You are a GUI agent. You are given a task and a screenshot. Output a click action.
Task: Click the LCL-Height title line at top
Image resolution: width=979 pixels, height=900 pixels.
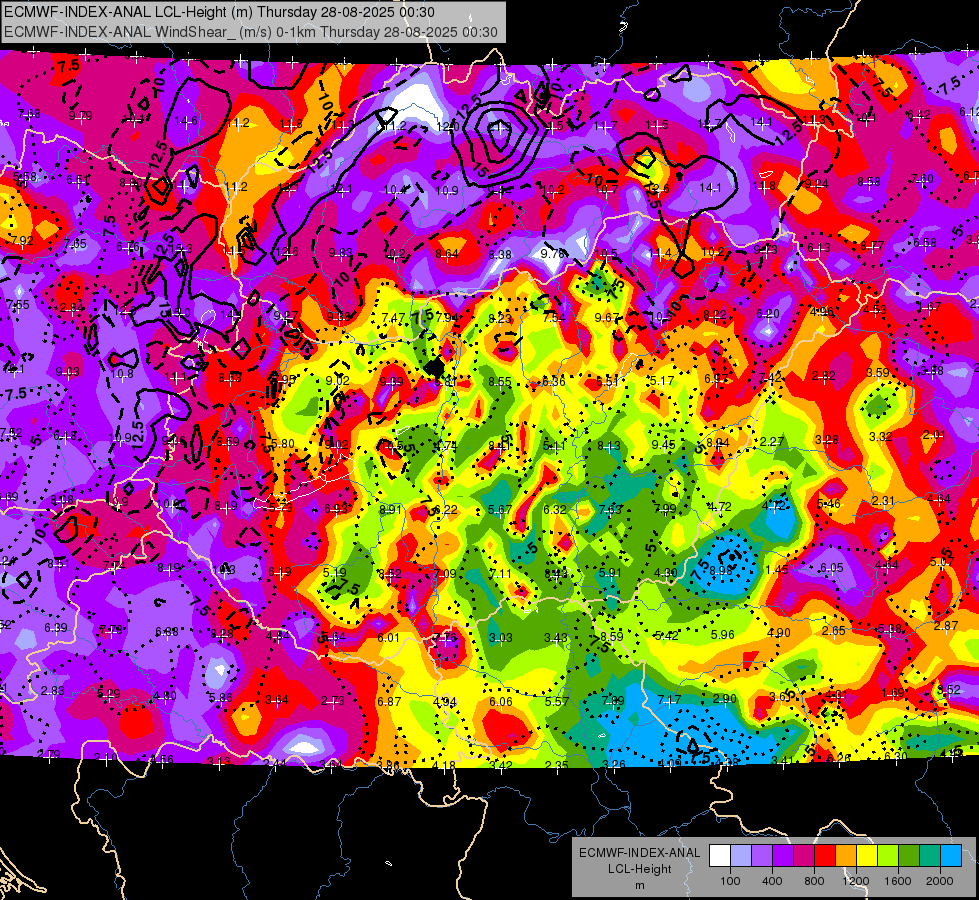219,12
